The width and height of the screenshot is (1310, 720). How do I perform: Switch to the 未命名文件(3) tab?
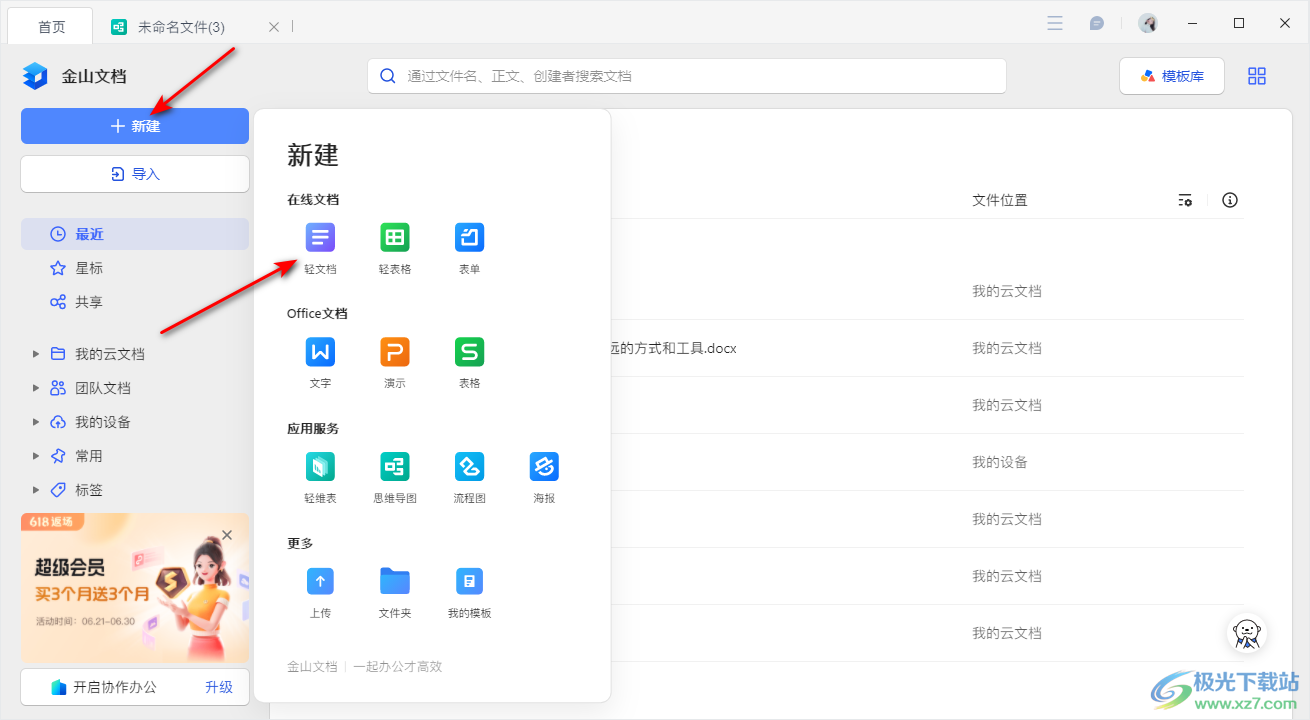[x=180, y=27]
